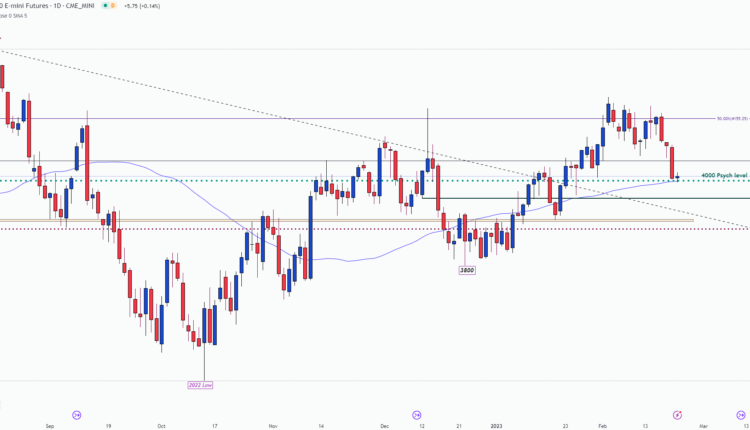The width and height of the screenshot is (750, 430).
Task: Click the SMA 5 indicator legend
Action: coord(20,18)
